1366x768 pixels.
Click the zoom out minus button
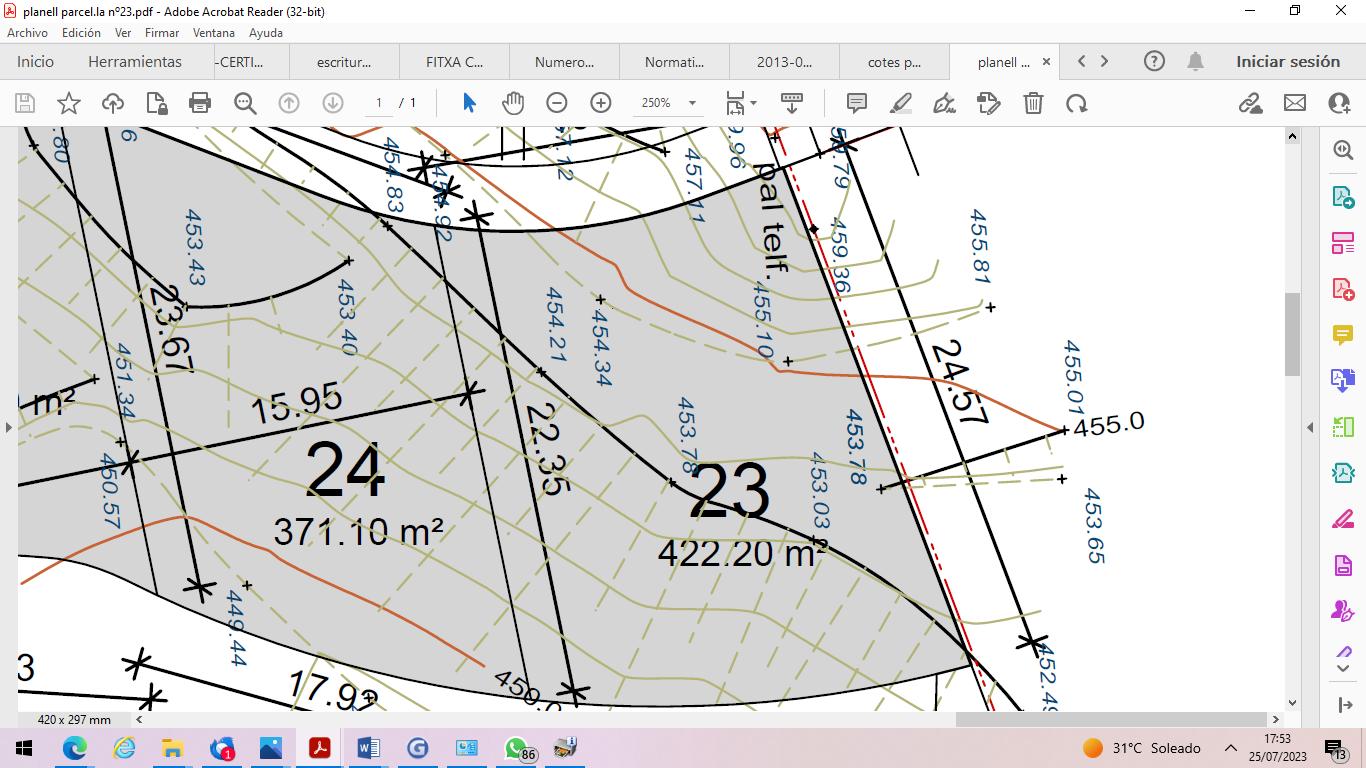point(557,103)
